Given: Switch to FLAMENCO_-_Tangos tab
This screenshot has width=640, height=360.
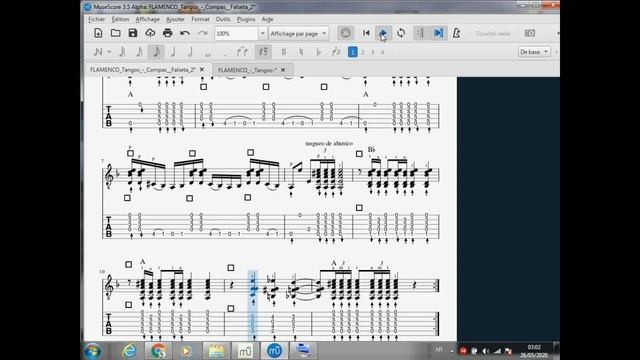Looking at the screenshot, I should 247,70.
